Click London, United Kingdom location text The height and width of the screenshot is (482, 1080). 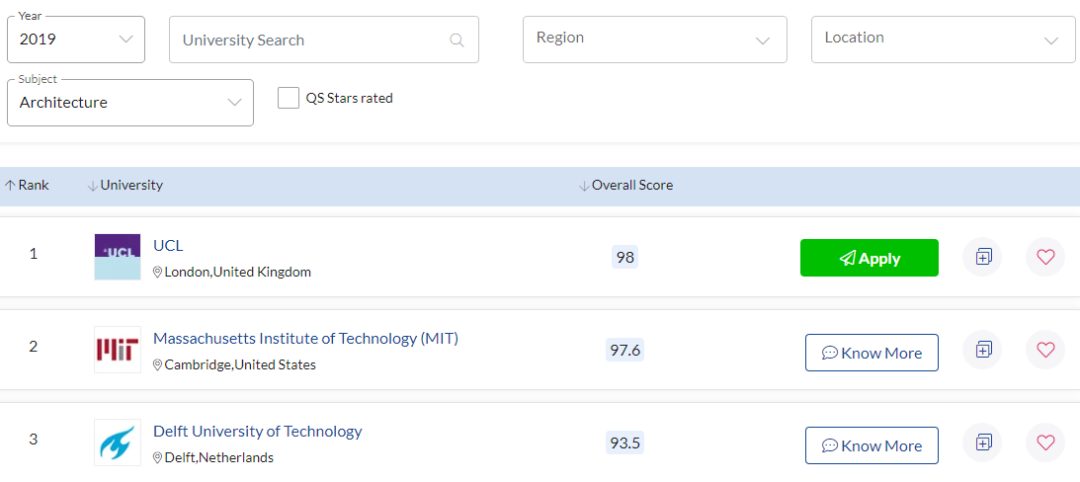(x=238, y=273)
